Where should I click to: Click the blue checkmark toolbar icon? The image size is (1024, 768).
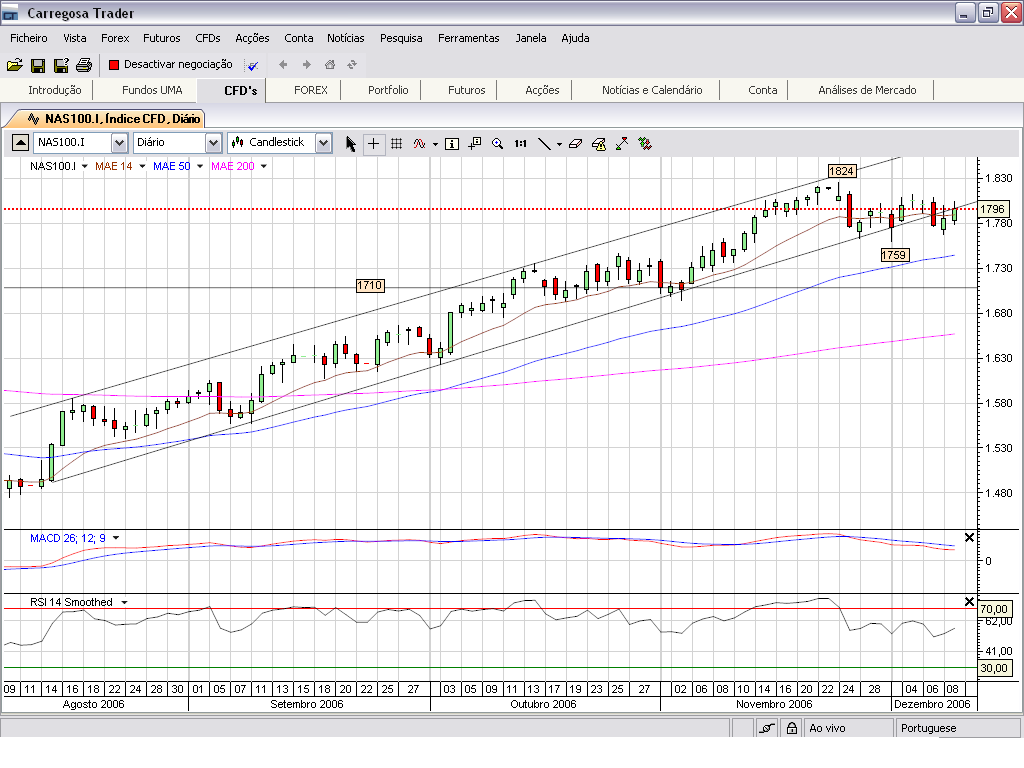[x=253, y=65]
